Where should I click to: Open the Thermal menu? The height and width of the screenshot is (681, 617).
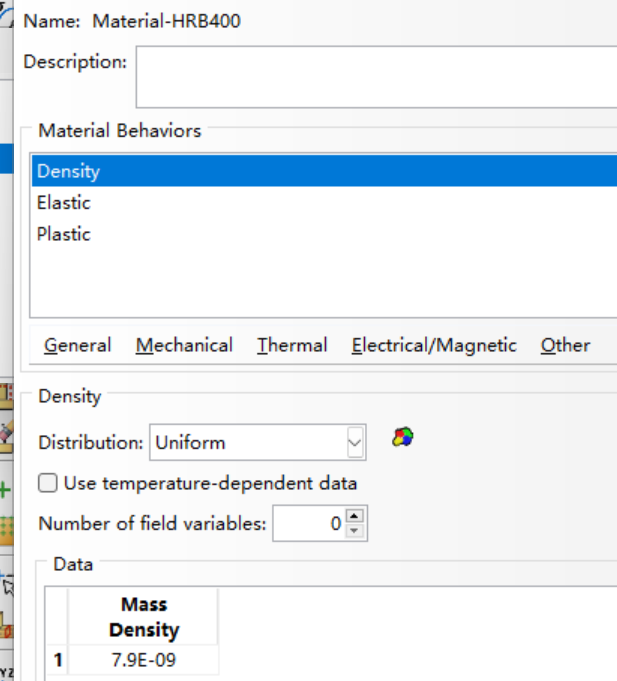click(x=292, y=346)
